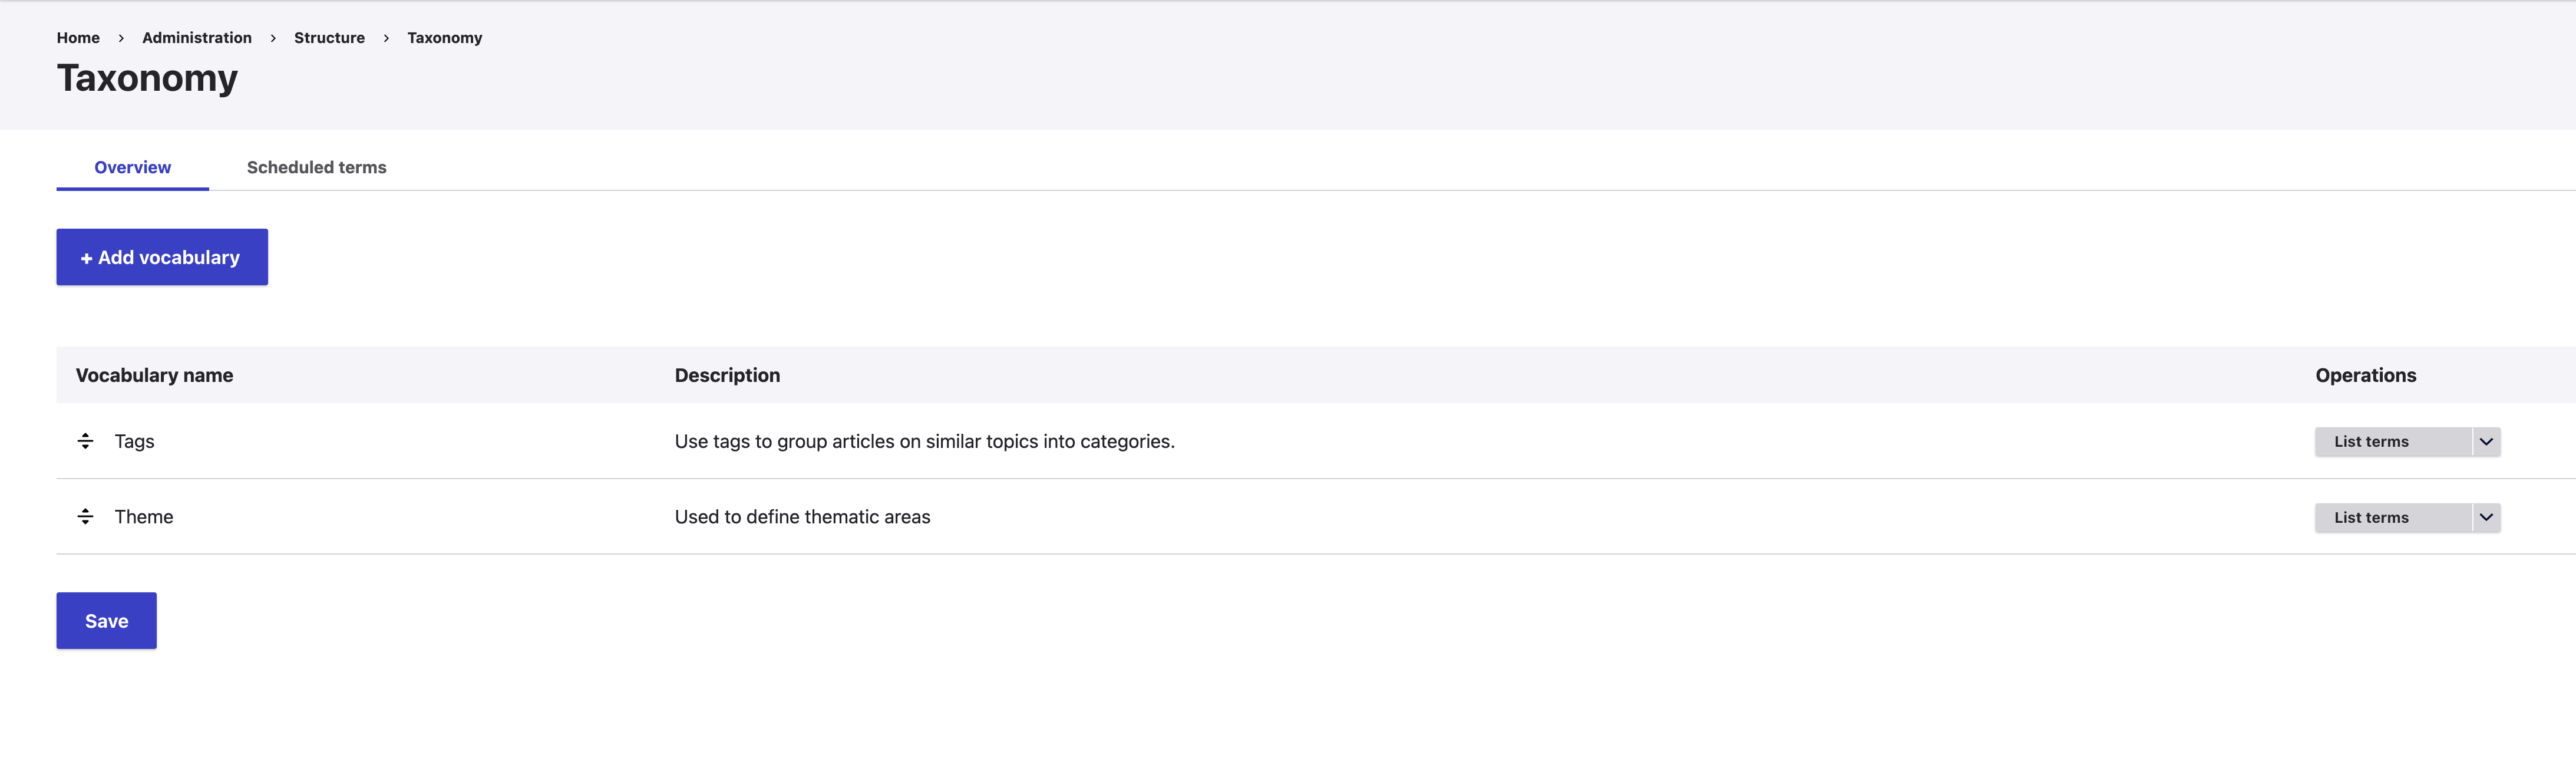
Task: Go to Home breadcrumb link
Action: coord(78,37)
